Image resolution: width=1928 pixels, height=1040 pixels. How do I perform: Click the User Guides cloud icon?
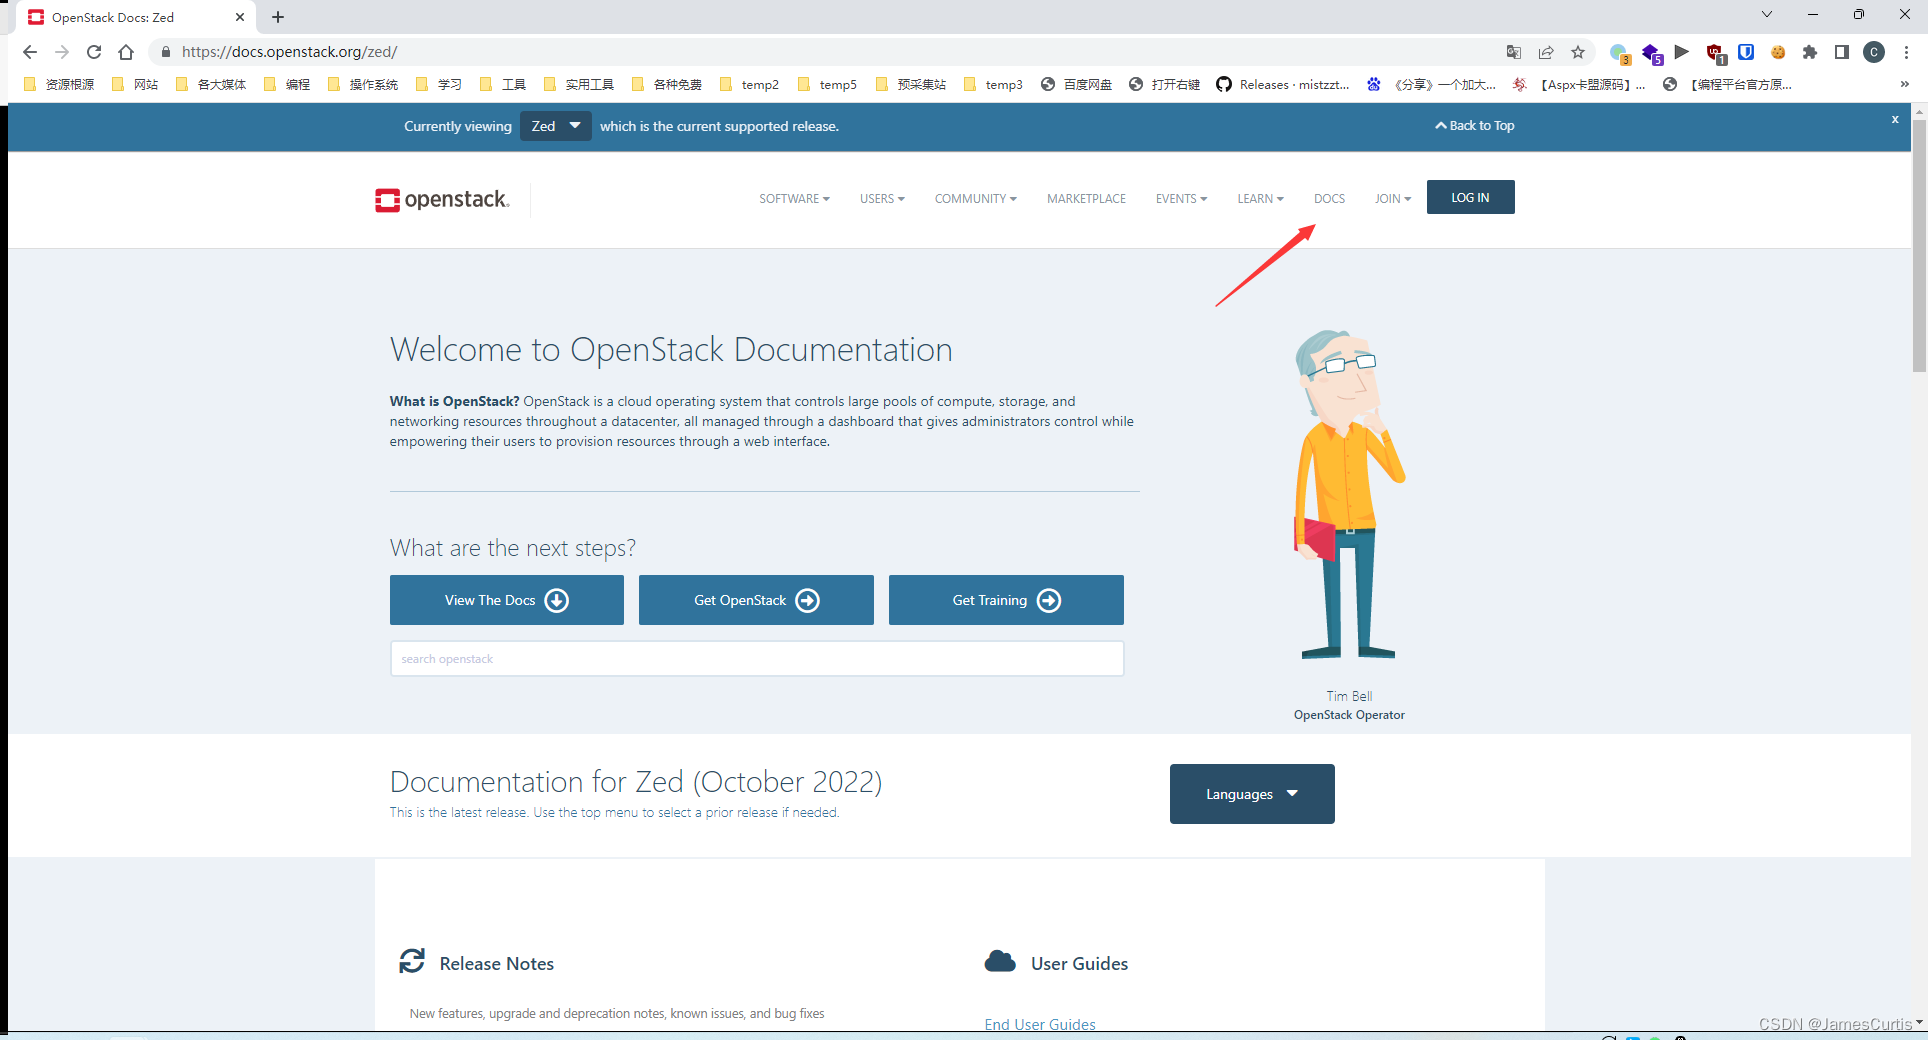1000,962
